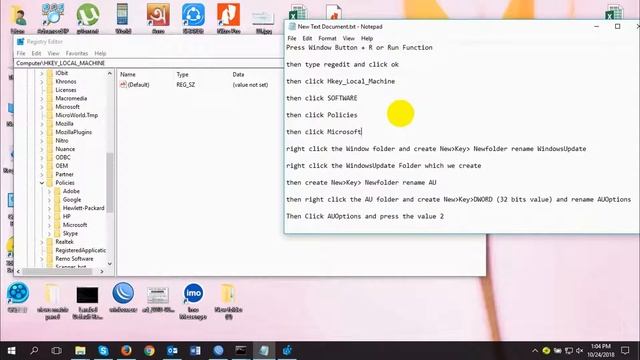Screen dimensions: 640x360
Task: Open Notepad Format menu
Action: point(327,38)
